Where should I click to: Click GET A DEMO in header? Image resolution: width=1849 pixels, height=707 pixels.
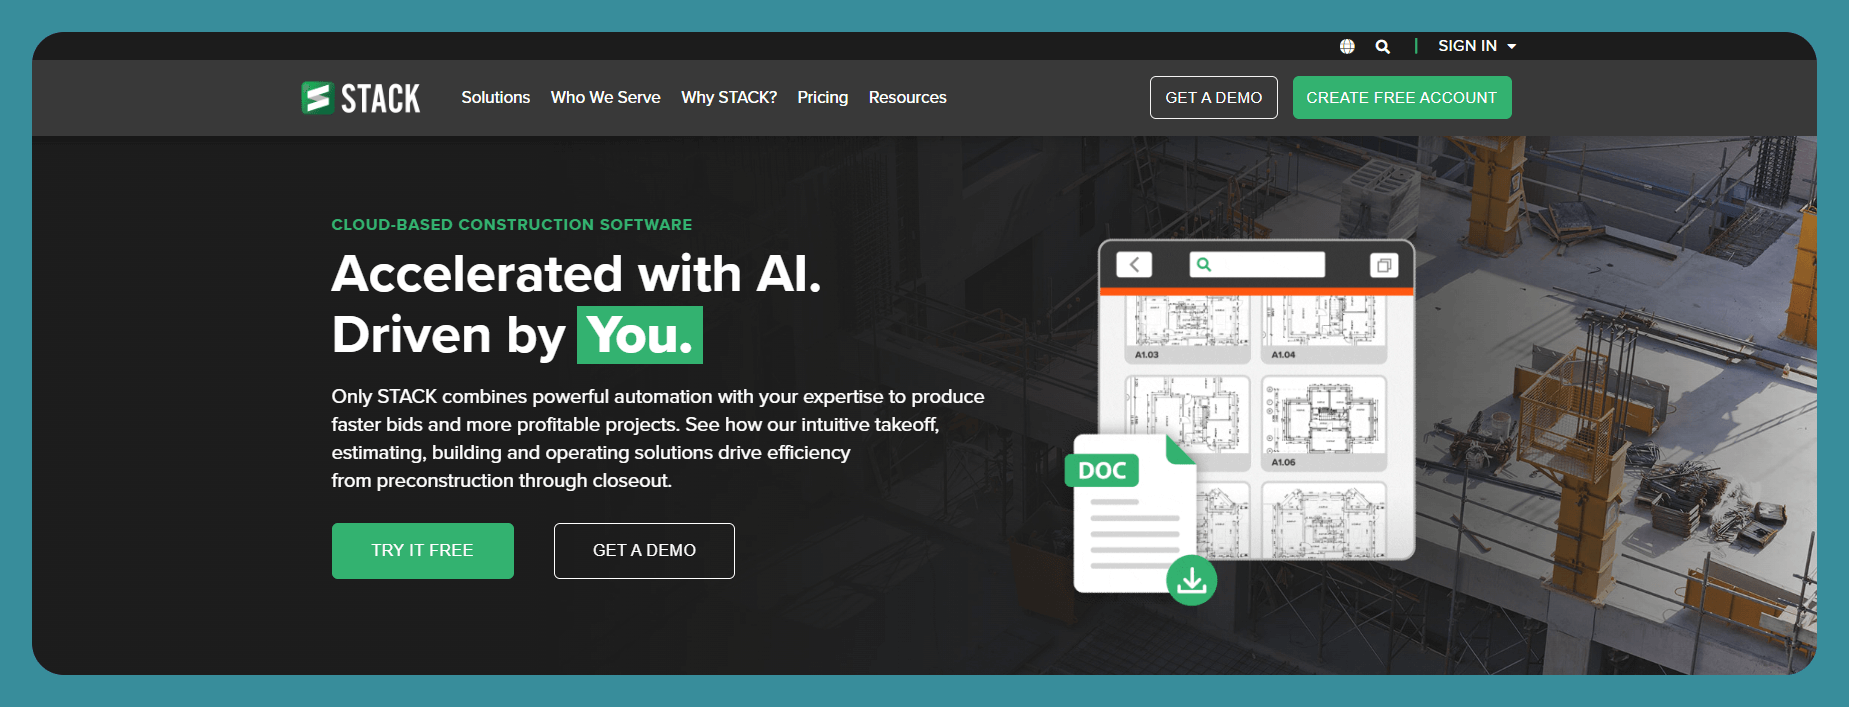pos(1214,97)
